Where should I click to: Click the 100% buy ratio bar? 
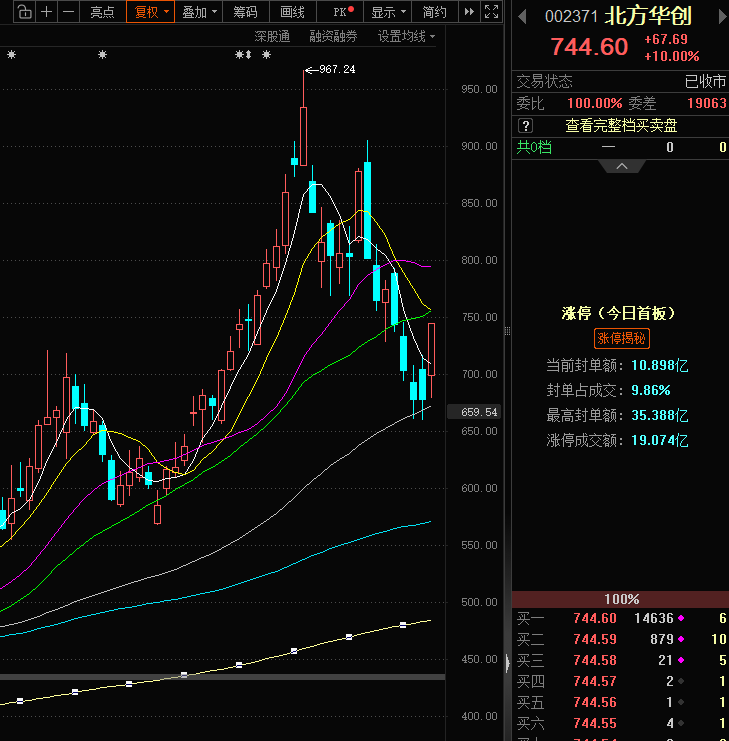(x=620, y=599)
